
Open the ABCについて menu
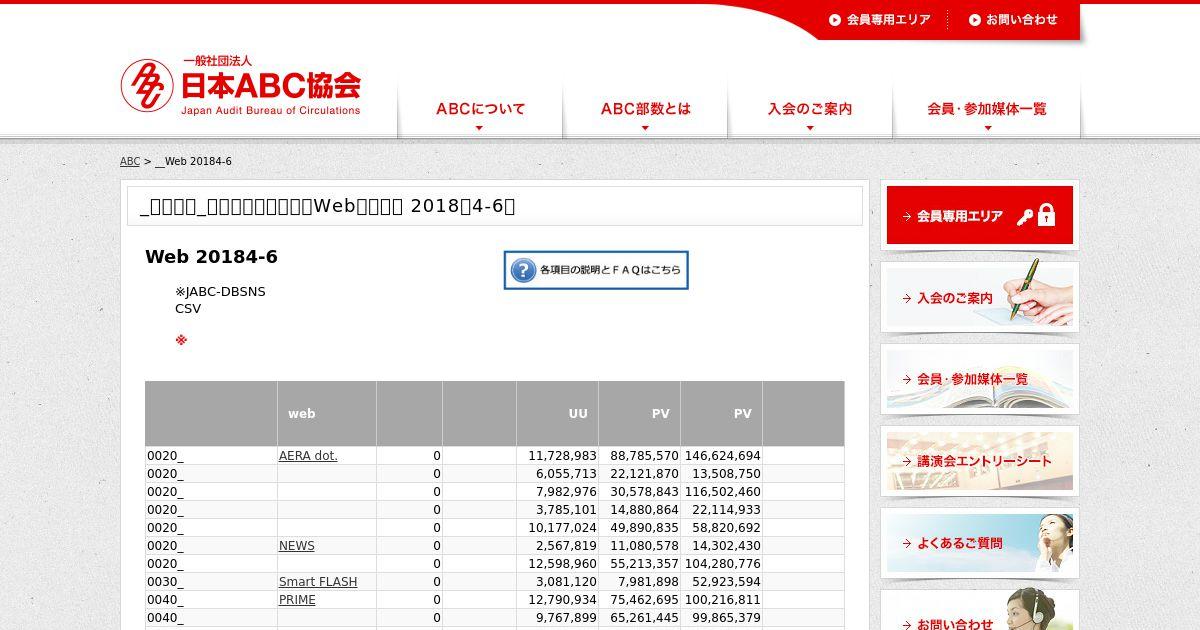480,109
